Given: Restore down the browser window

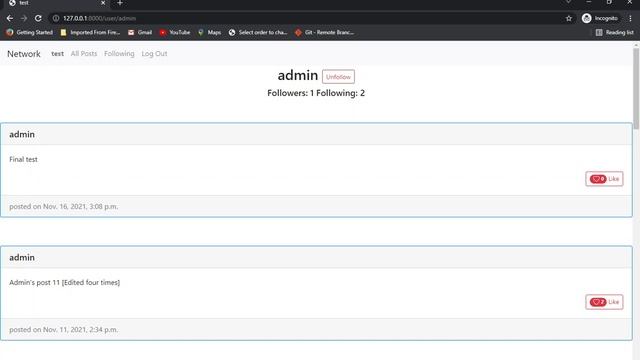Looking at the screenshot, I should 609,2.
